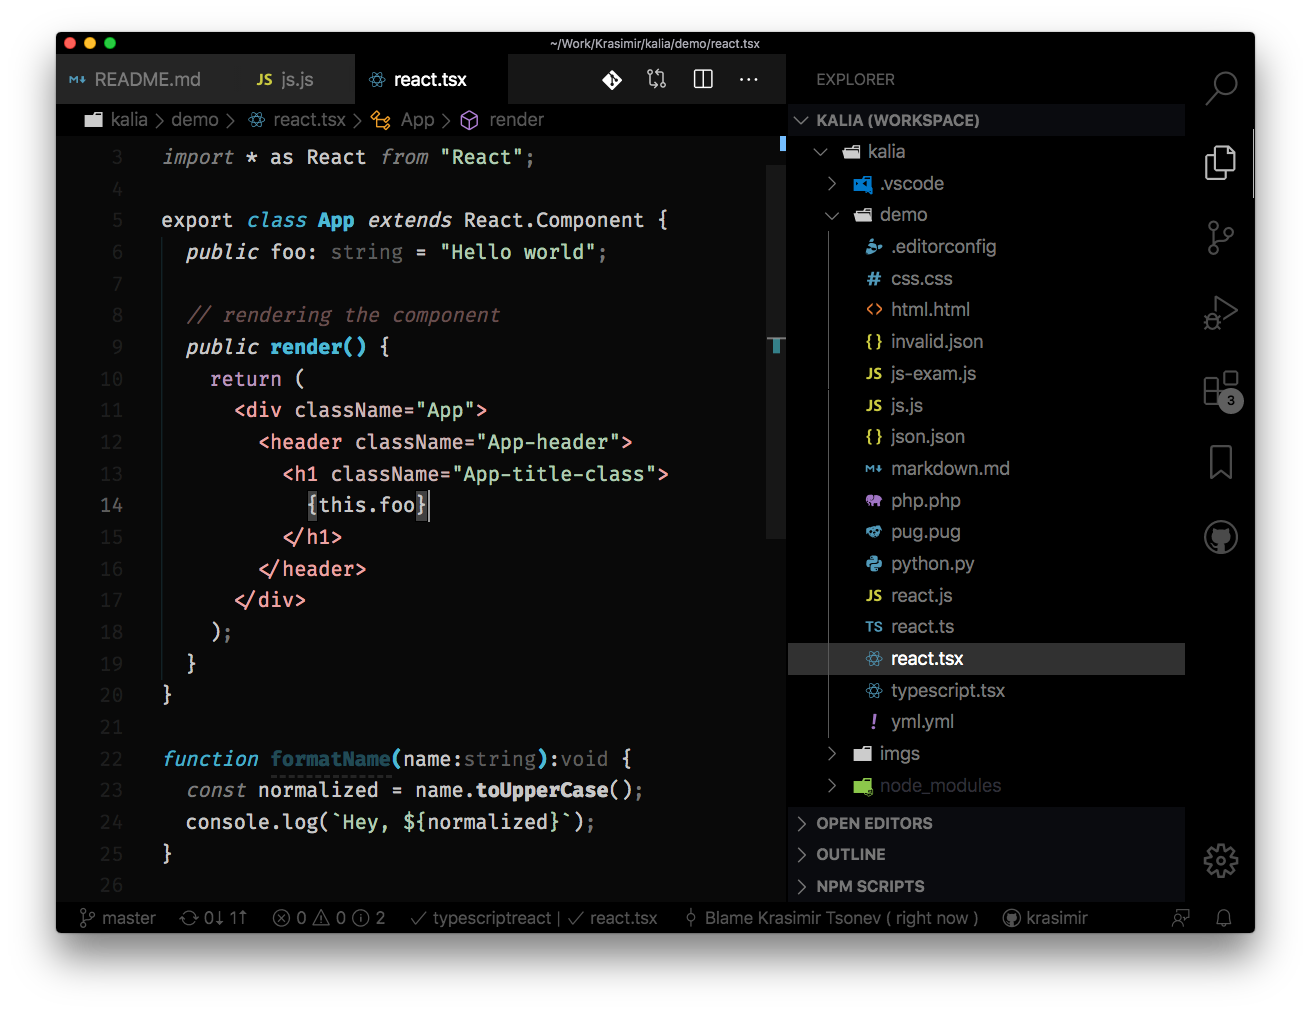
Task: Click the typescriptreact language mode
Action: [481, 918]
